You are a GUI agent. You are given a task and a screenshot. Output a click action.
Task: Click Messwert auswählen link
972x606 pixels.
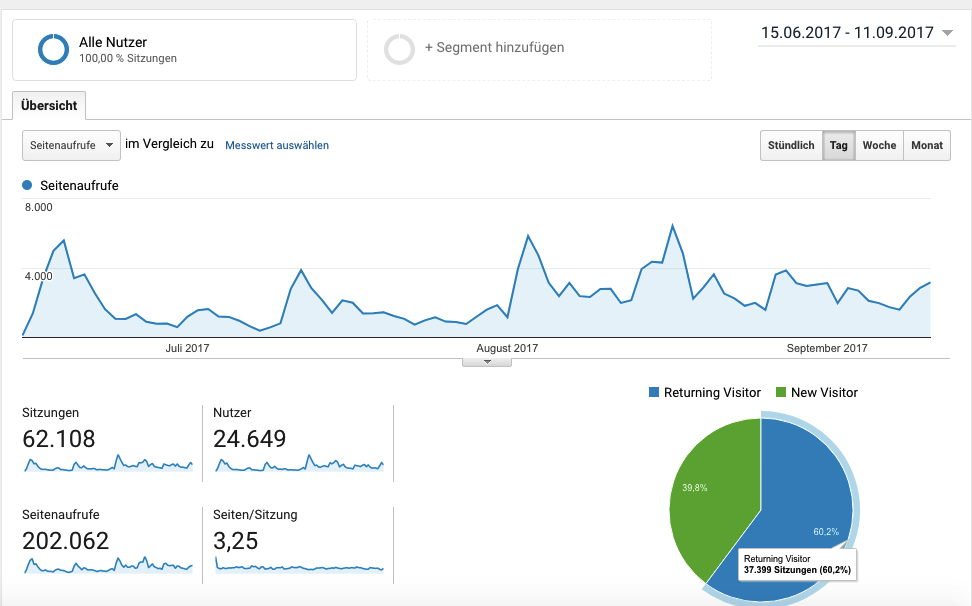point(277,145)
